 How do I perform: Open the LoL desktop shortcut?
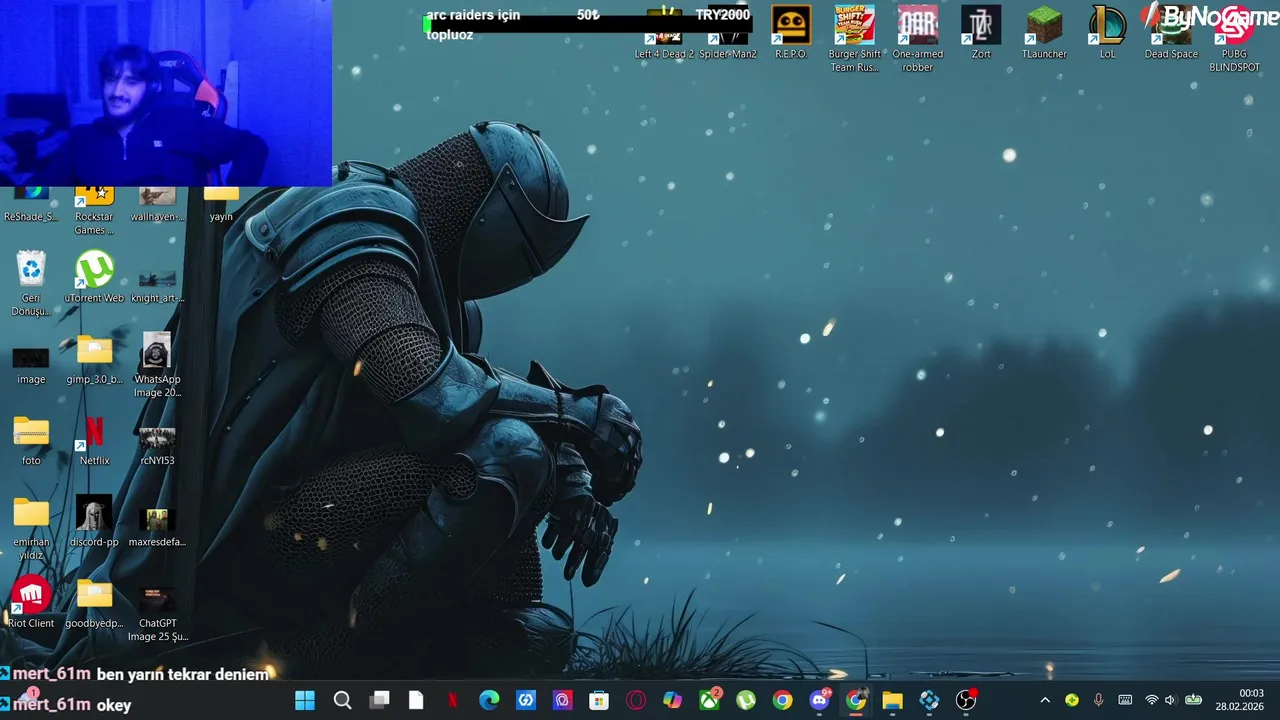pos(1107,32)
